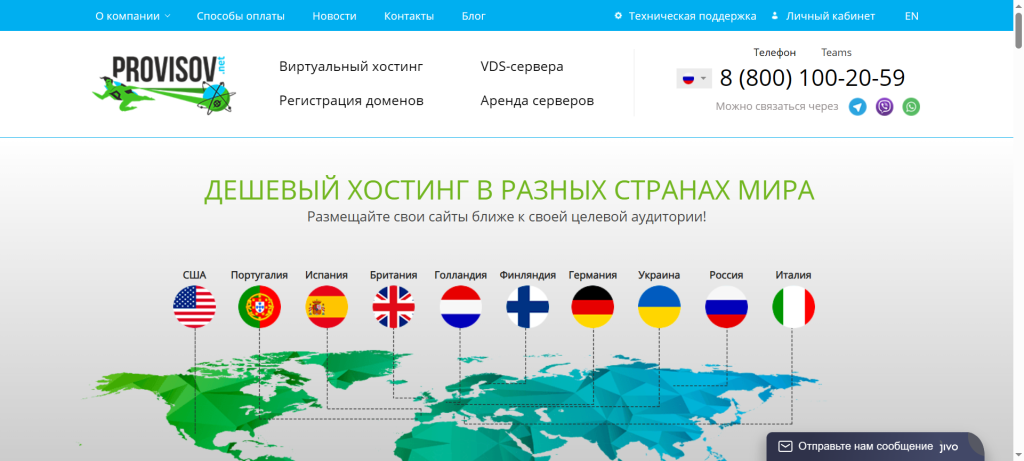The height and width of the screenshot is (461, 1024).
Task: Open the Блог menu item
Action: [x=473, y=16]
